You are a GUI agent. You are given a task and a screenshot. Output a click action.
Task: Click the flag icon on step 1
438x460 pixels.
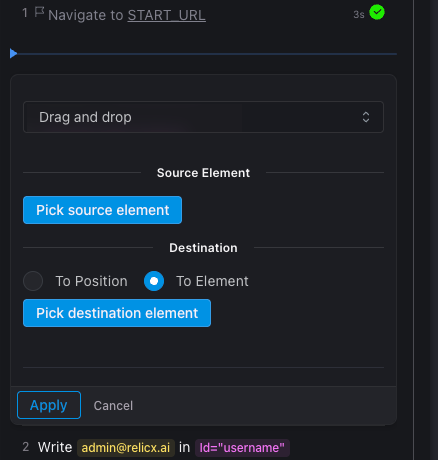tap(39, 12)
